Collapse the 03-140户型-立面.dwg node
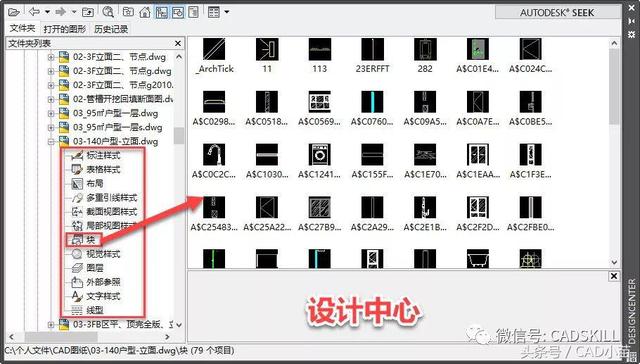The width and height of the screenshot is (640, 364). click(x=51, y=142)
